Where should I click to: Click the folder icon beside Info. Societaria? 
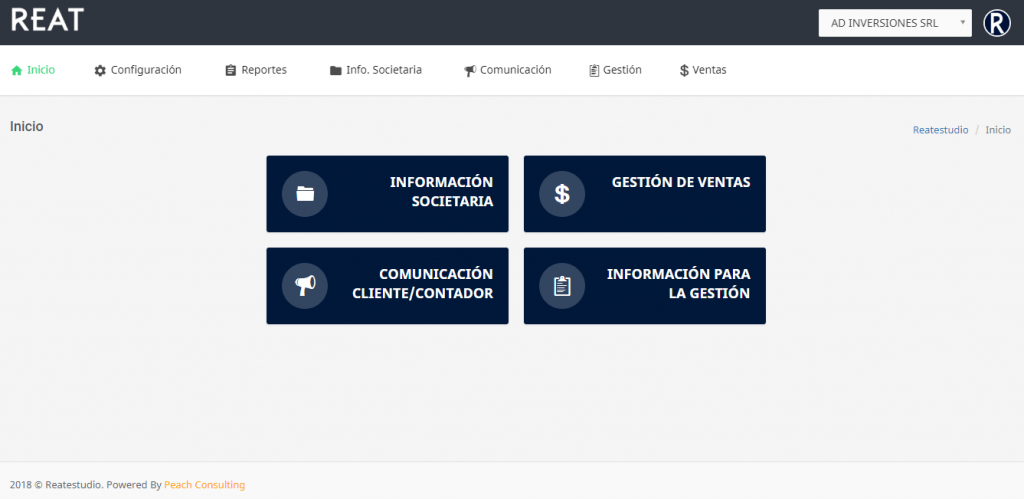click(336, 71)
